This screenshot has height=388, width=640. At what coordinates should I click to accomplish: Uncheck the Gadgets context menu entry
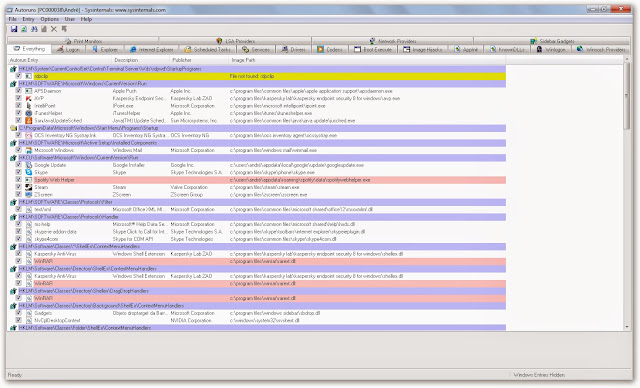click(x=18, y=313)
